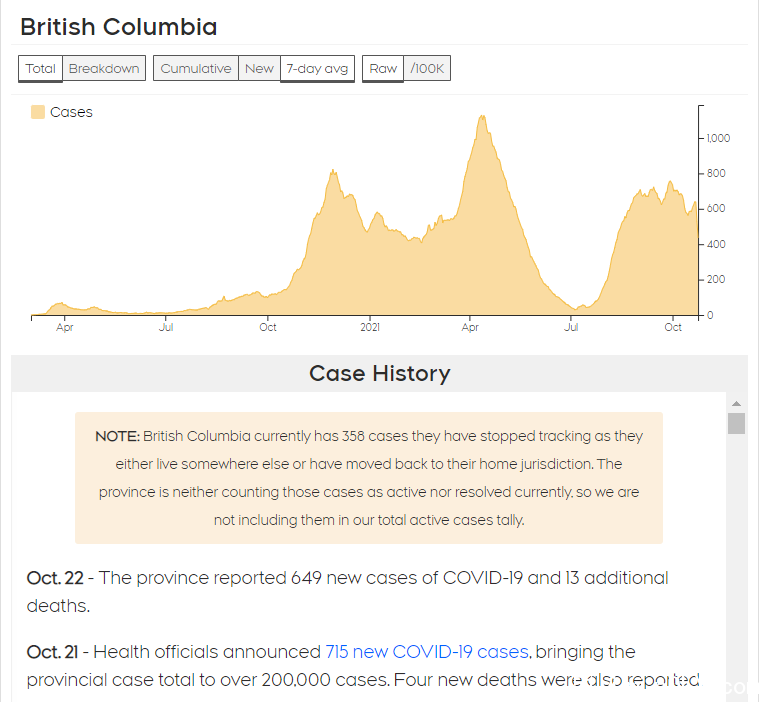Click the Cases legend color swatch

tap(38, 112)
